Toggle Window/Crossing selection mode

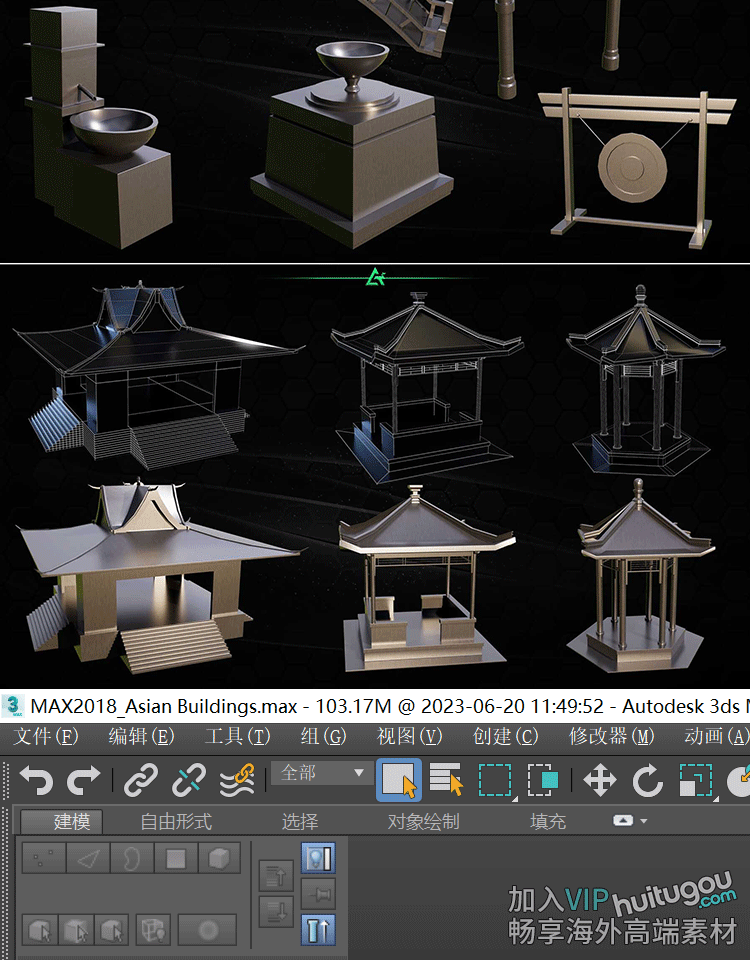pyautogui.click(x=543, y=780)
